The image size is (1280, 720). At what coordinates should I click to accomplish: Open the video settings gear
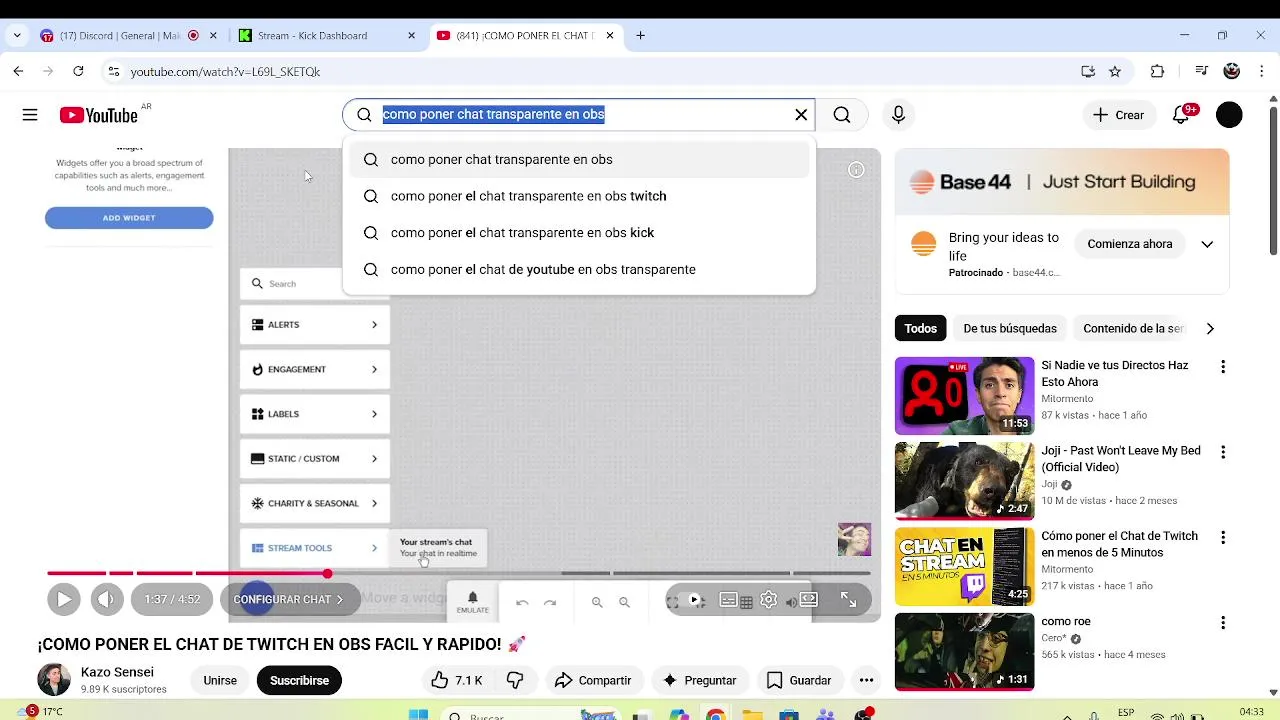tap(768, 600)
